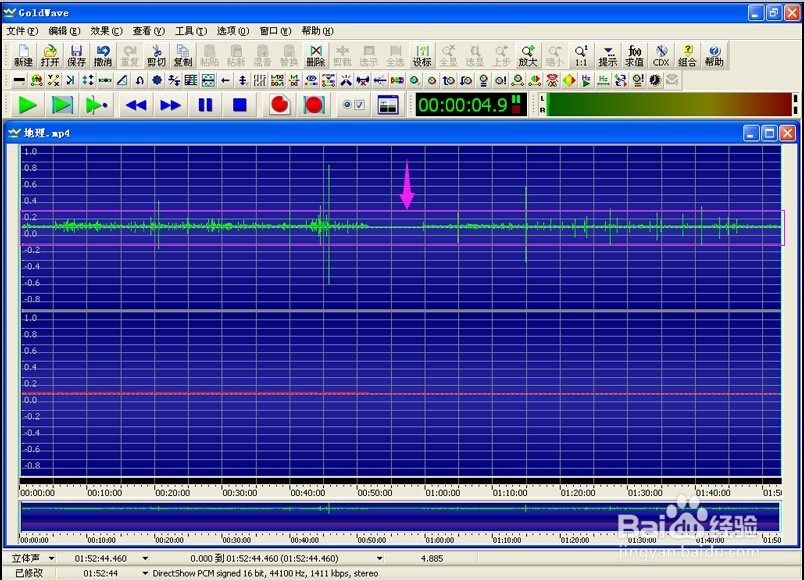Screen dimensions: 804x580
Task: Click the 设标 set-marker icon
Action: click(x=422, y=55)
